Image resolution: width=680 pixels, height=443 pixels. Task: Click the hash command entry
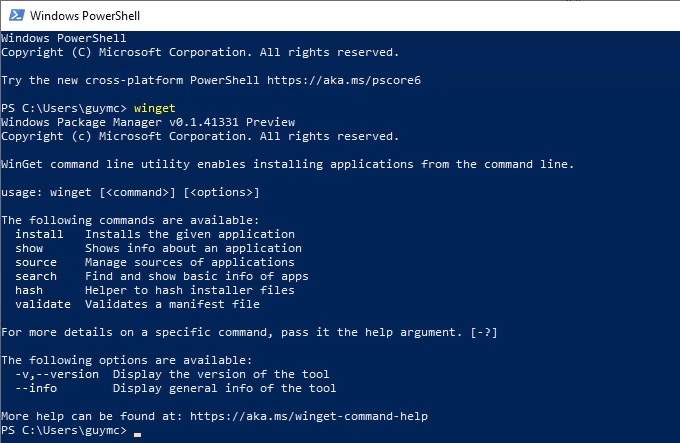(x=29, y=290)
